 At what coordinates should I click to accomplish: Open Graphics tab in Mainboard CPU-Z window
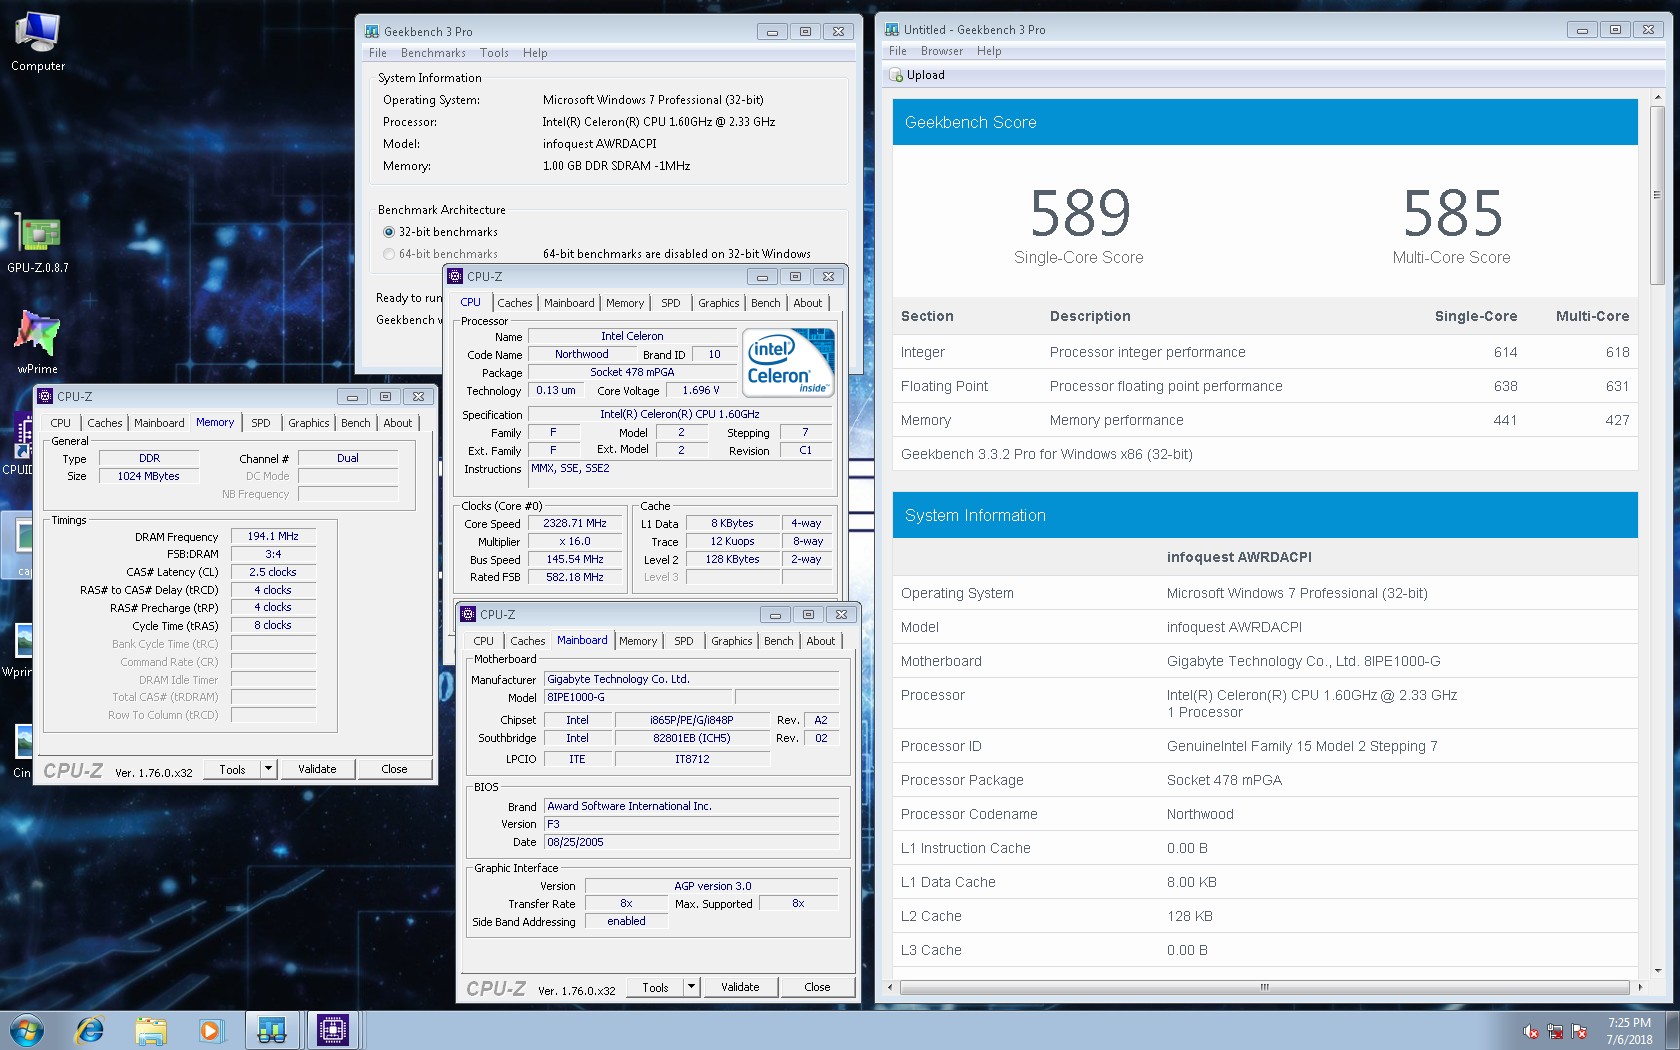732,641
